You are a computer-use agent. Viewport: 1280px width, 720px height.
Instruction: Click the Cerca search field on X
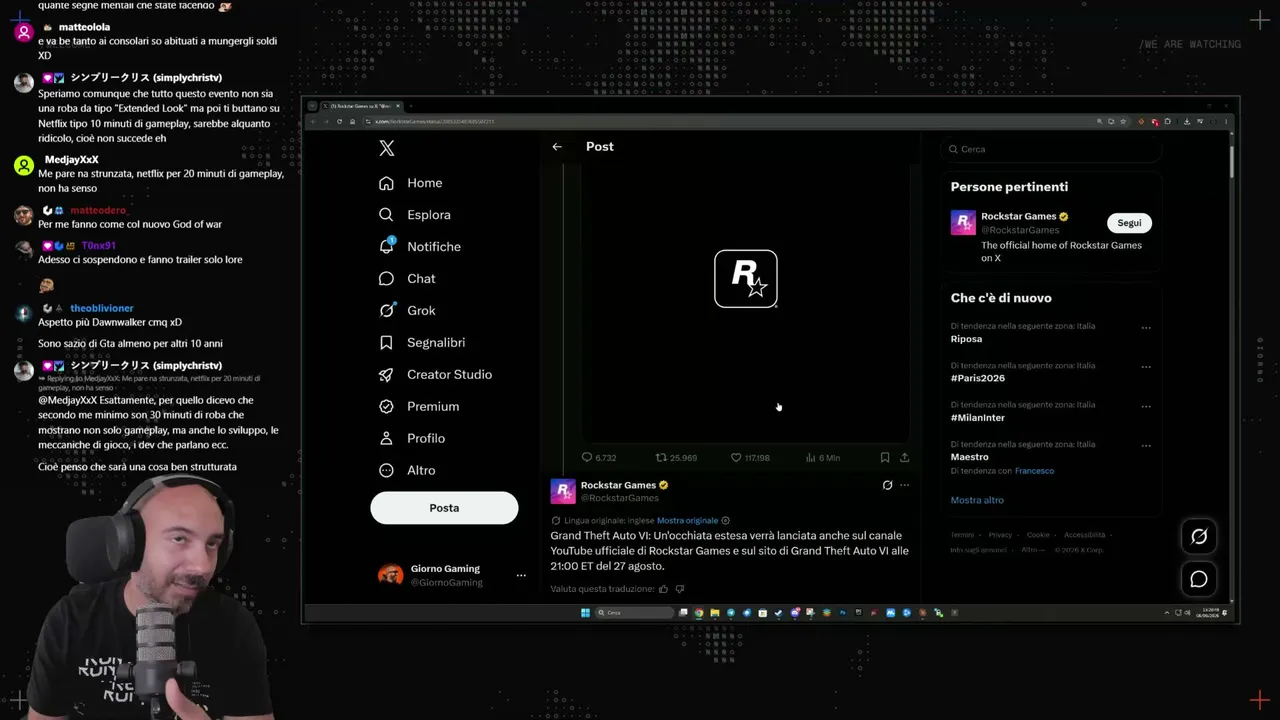[x=1050, y=149]
